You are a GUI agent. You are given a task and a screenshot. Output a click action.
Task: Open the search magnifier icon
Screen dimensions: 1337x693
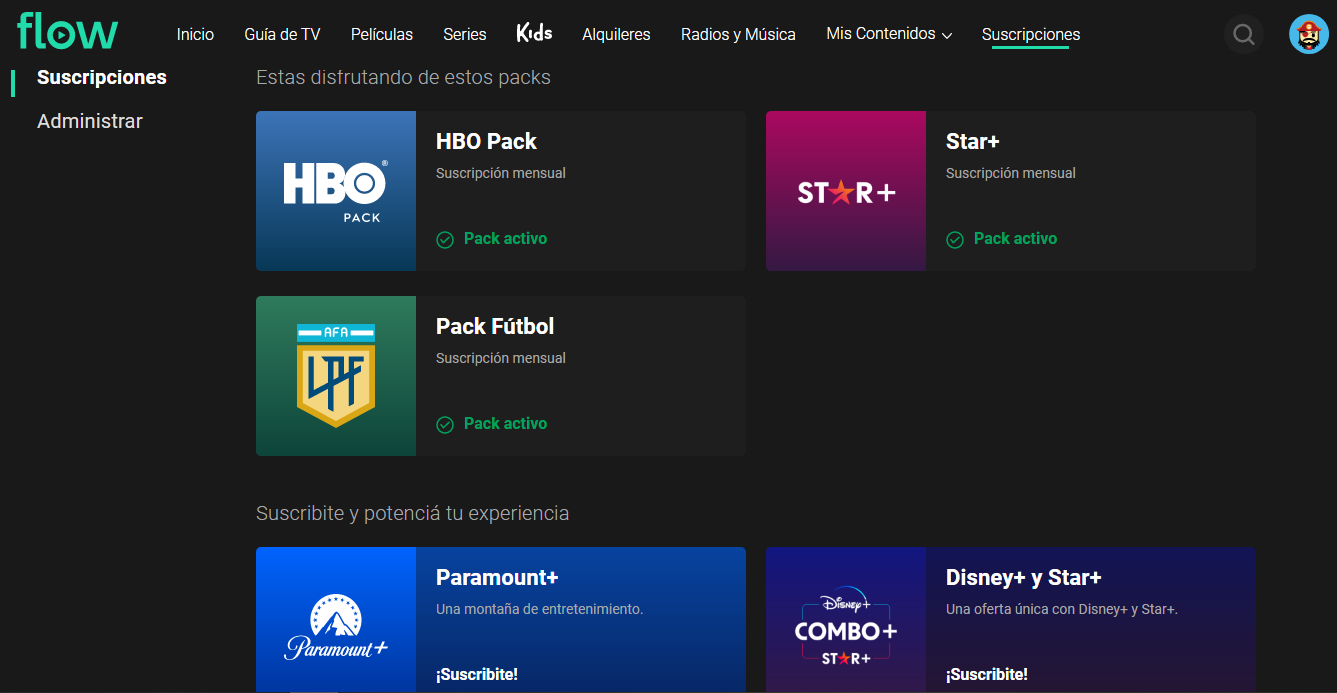(x=1243, y=34)
